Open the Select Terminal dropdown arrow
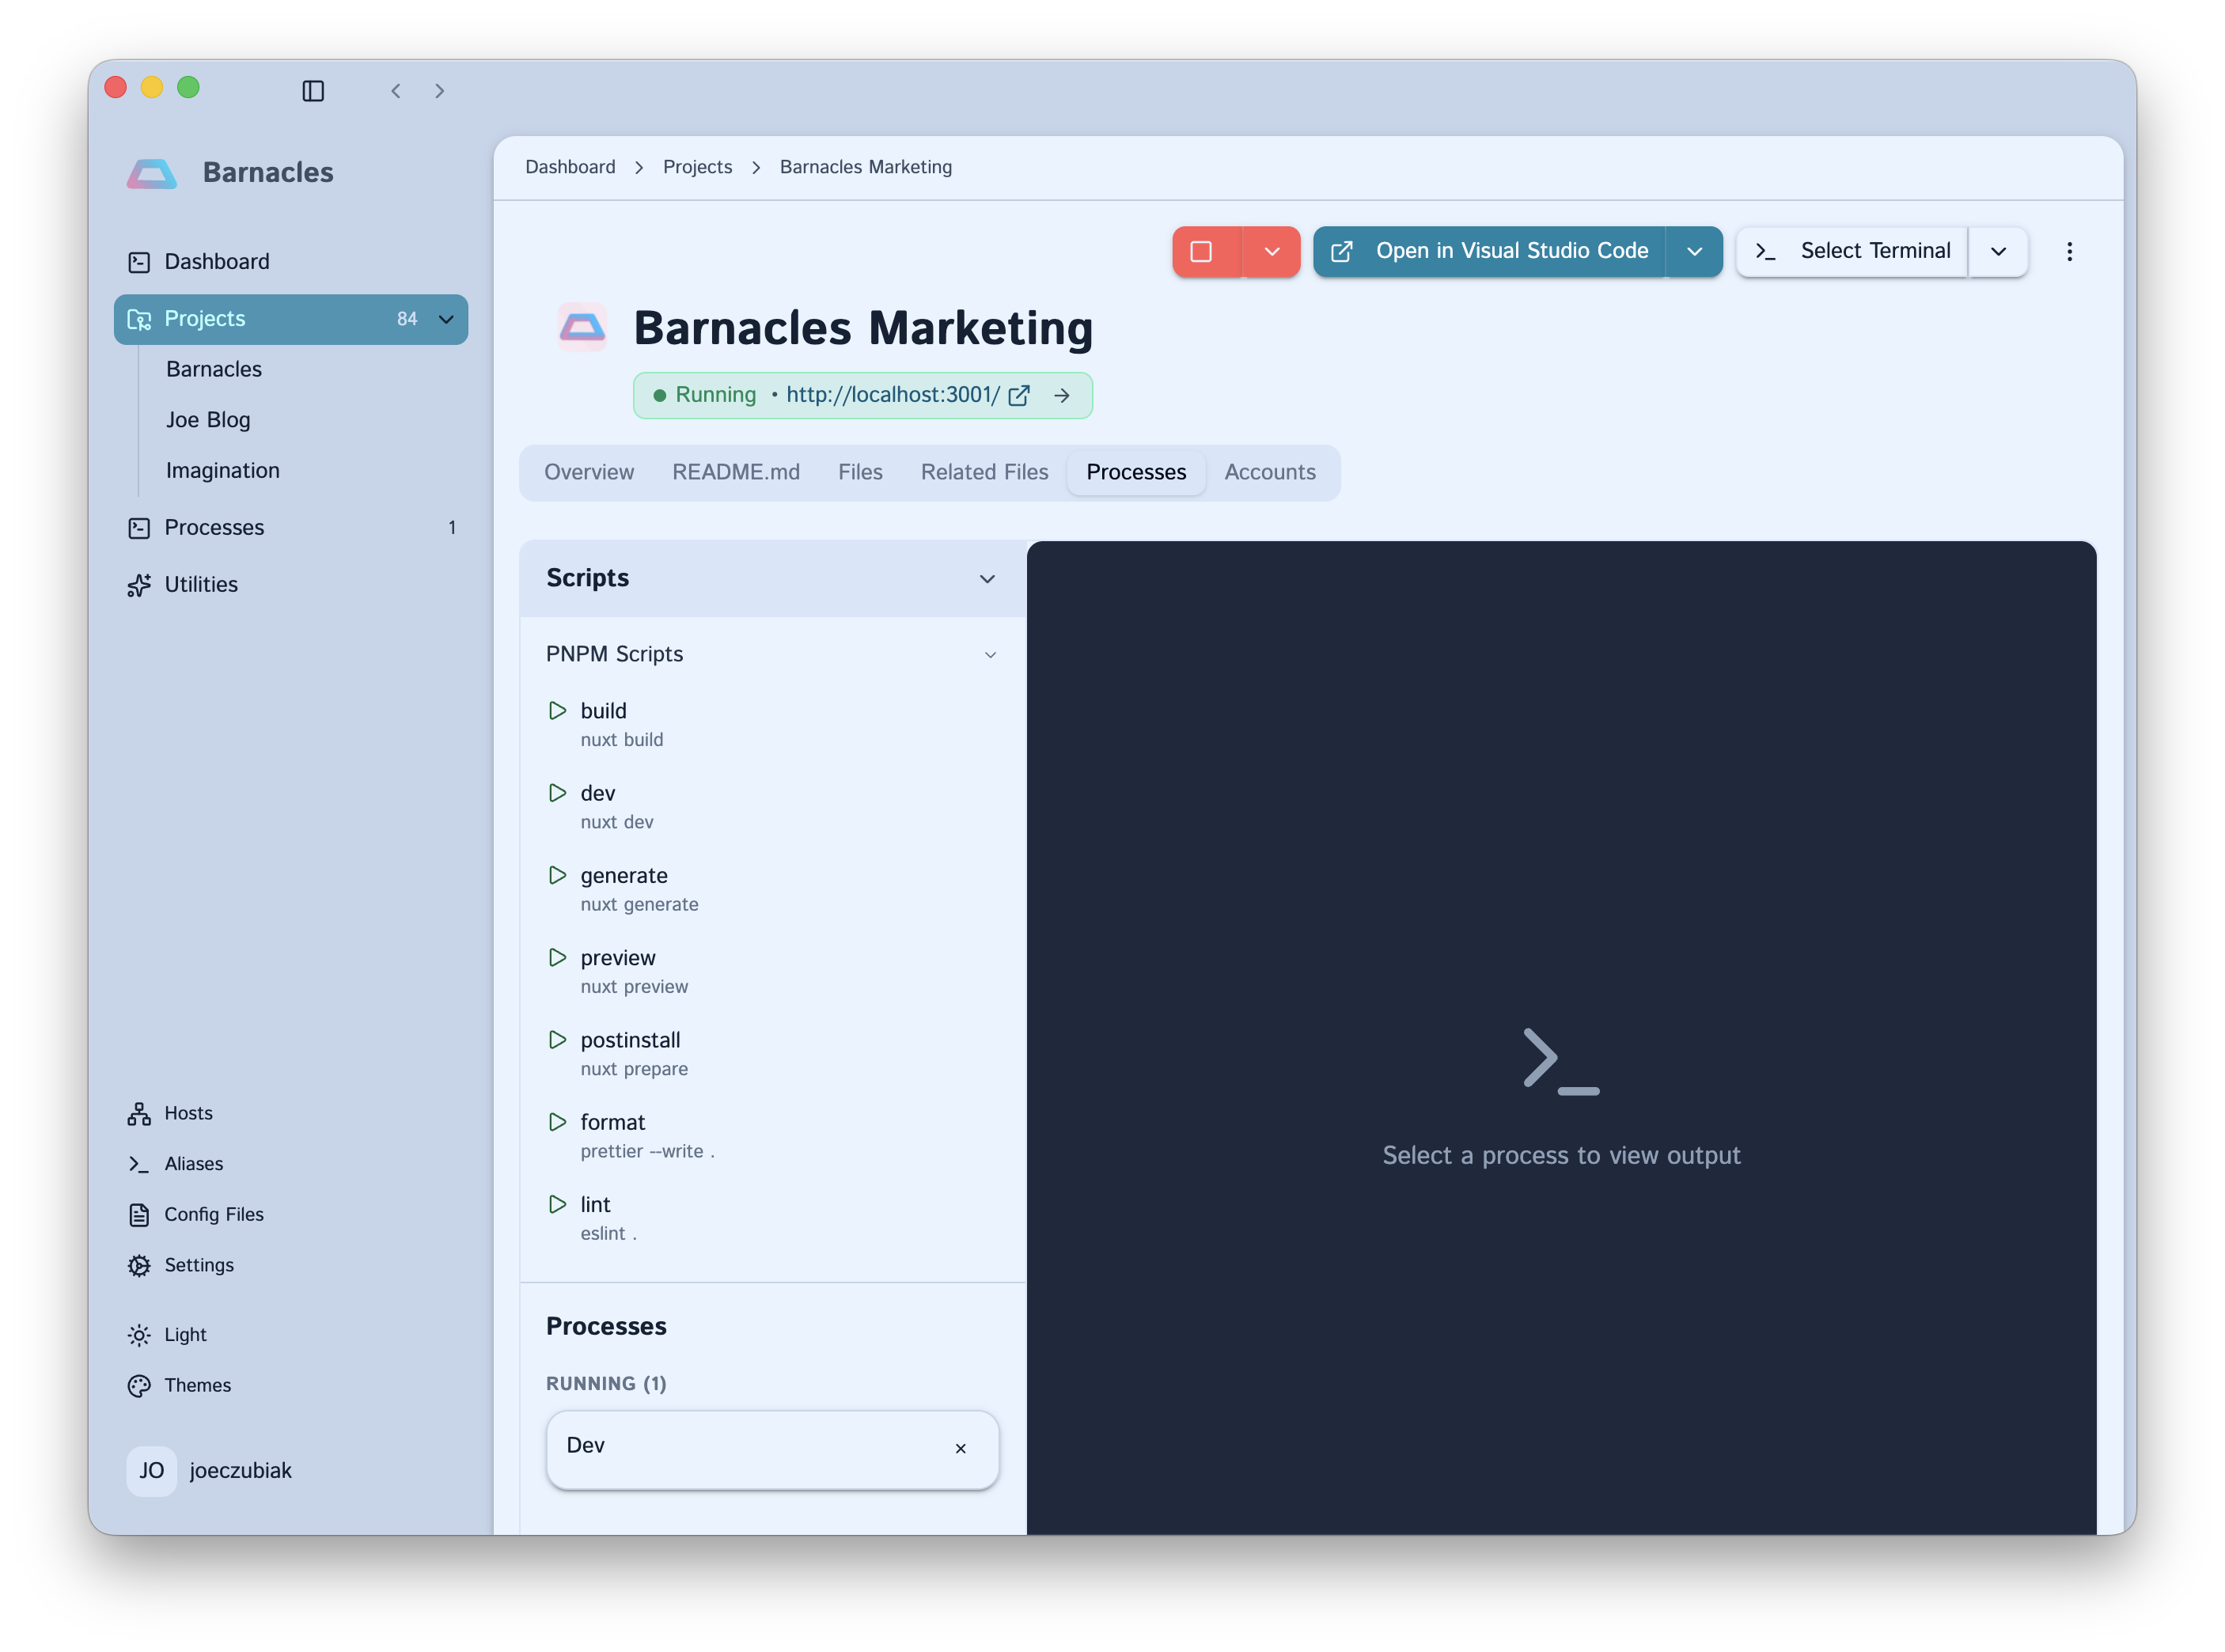 click(x=1997, y=251)
